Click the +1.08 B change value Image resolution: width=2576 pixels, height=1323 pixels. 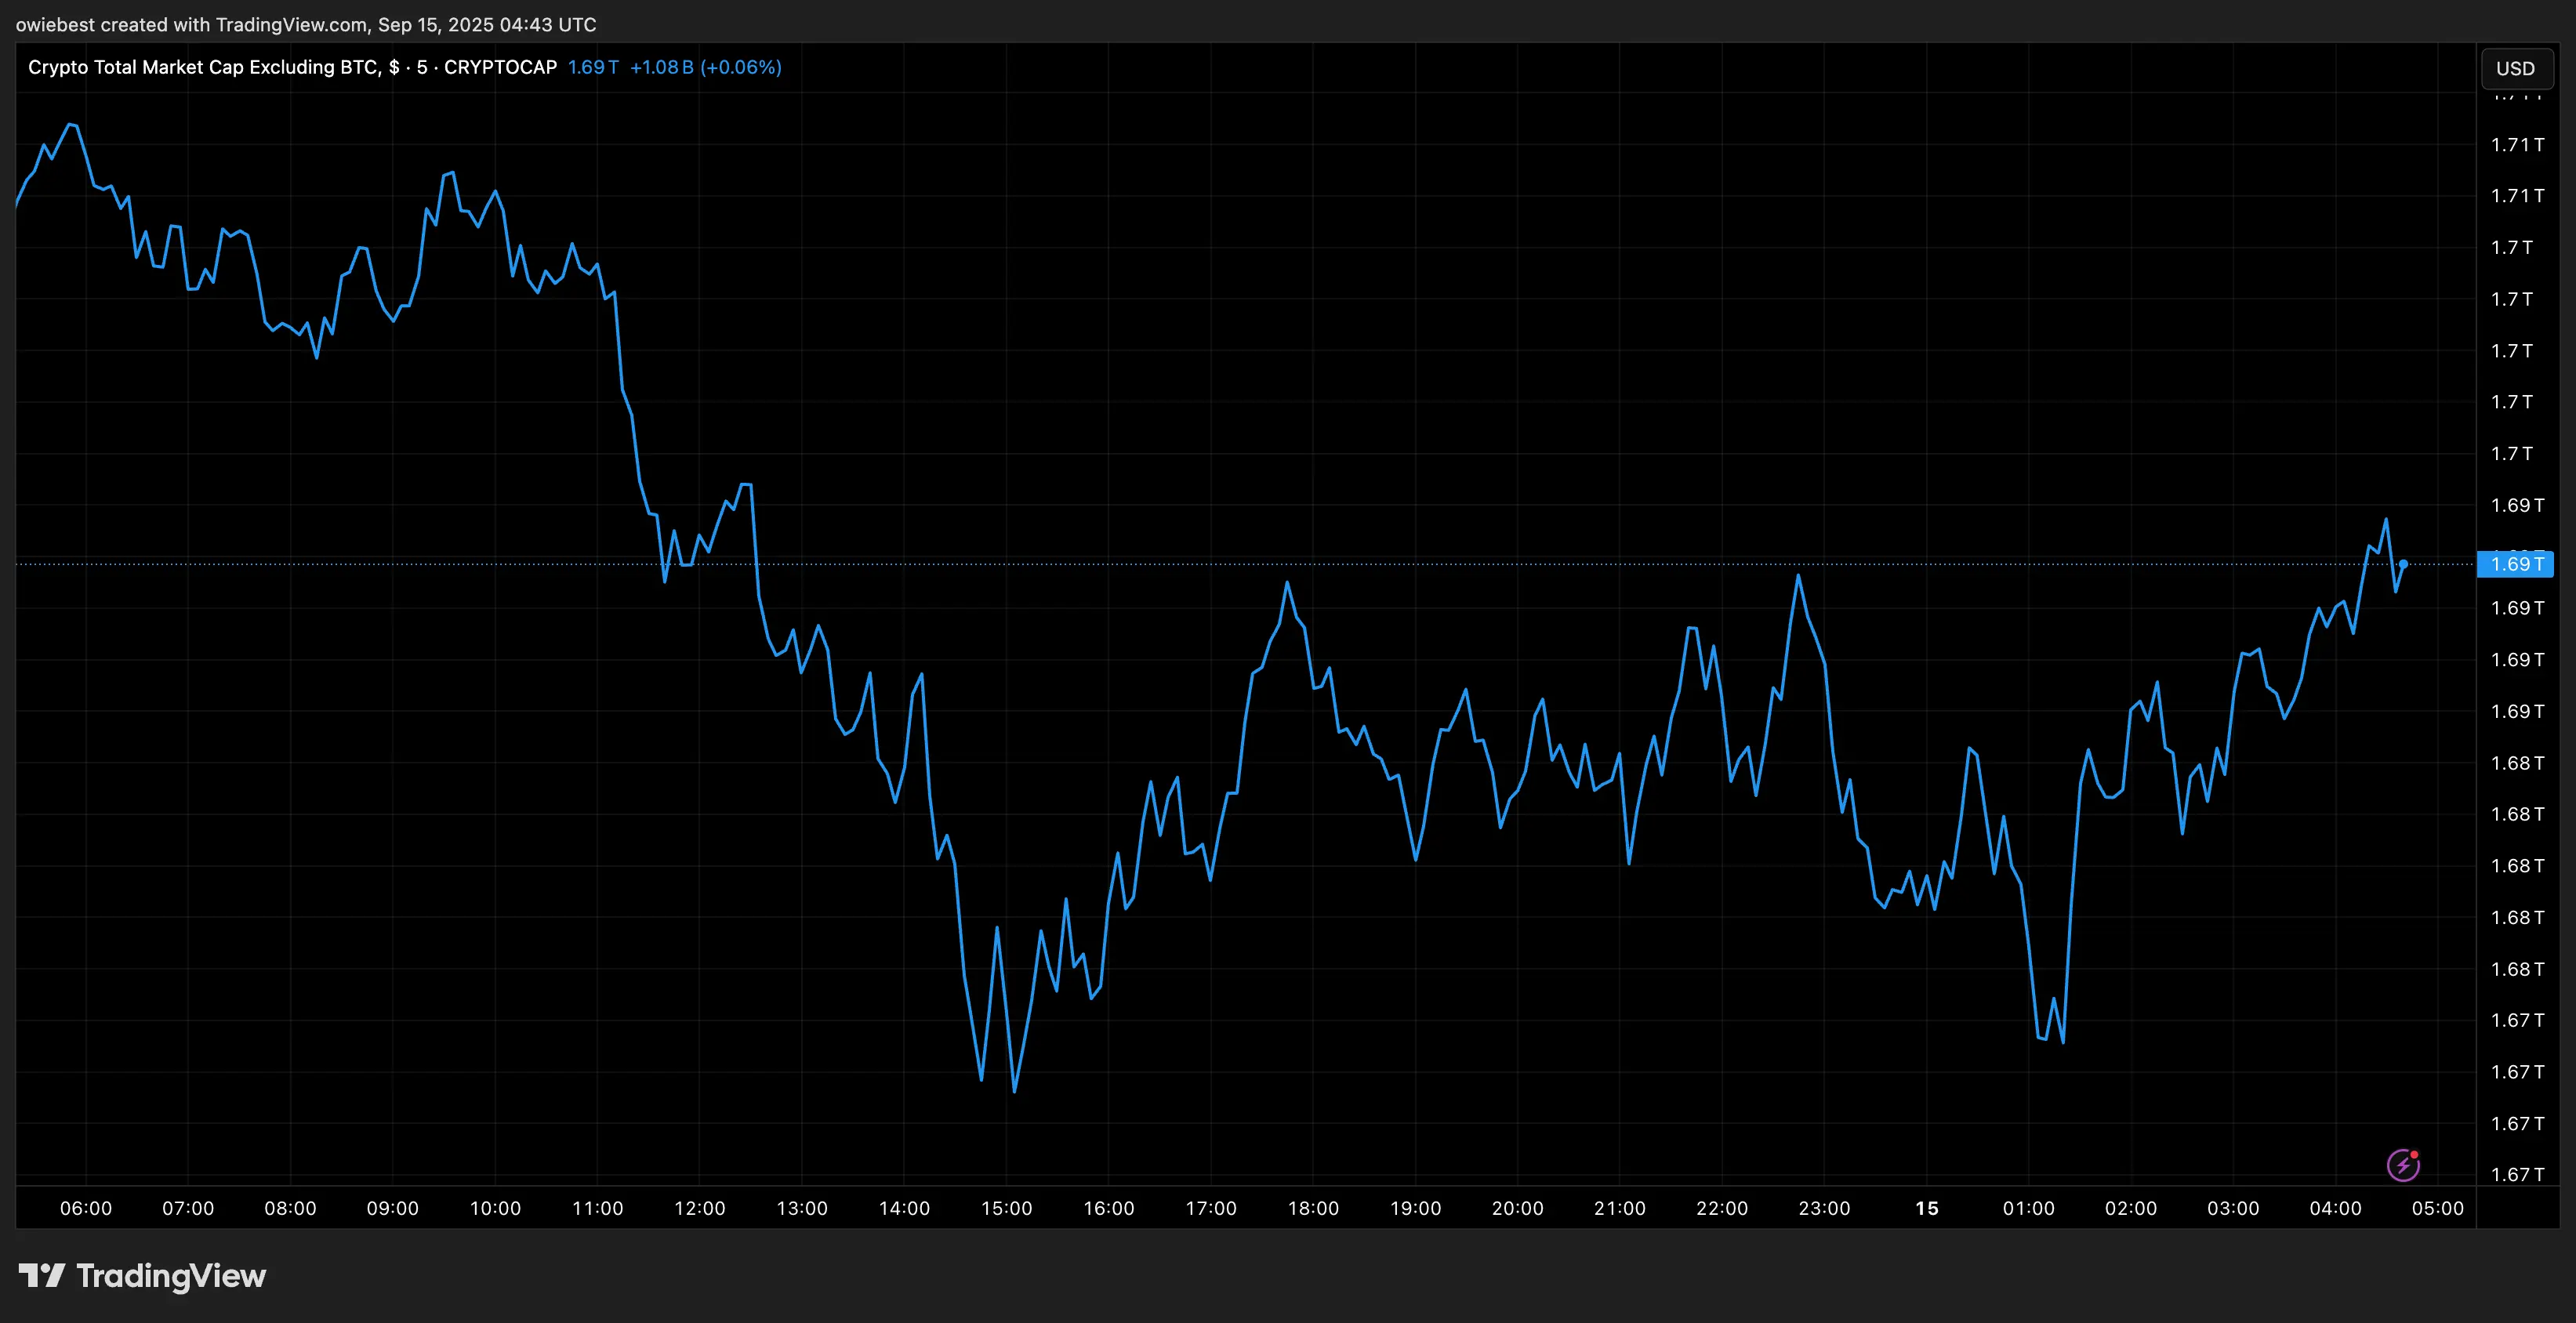661,67
